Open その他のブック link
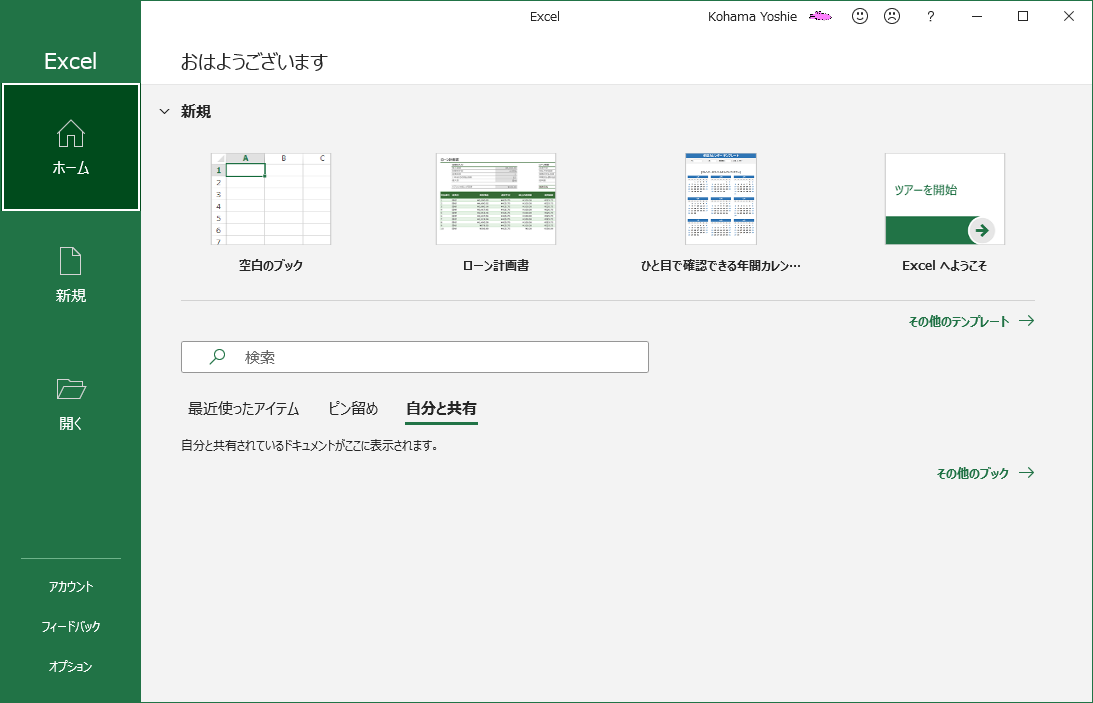This screenshot has width=1093, height=703. (x=972, y=473)
